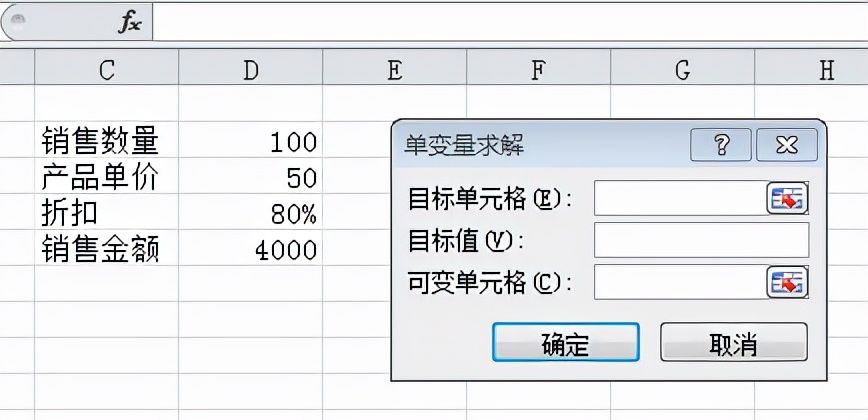Screen dimensions: 868x420
Task: Select the cell containing 4000
Action: pos(250,250)
